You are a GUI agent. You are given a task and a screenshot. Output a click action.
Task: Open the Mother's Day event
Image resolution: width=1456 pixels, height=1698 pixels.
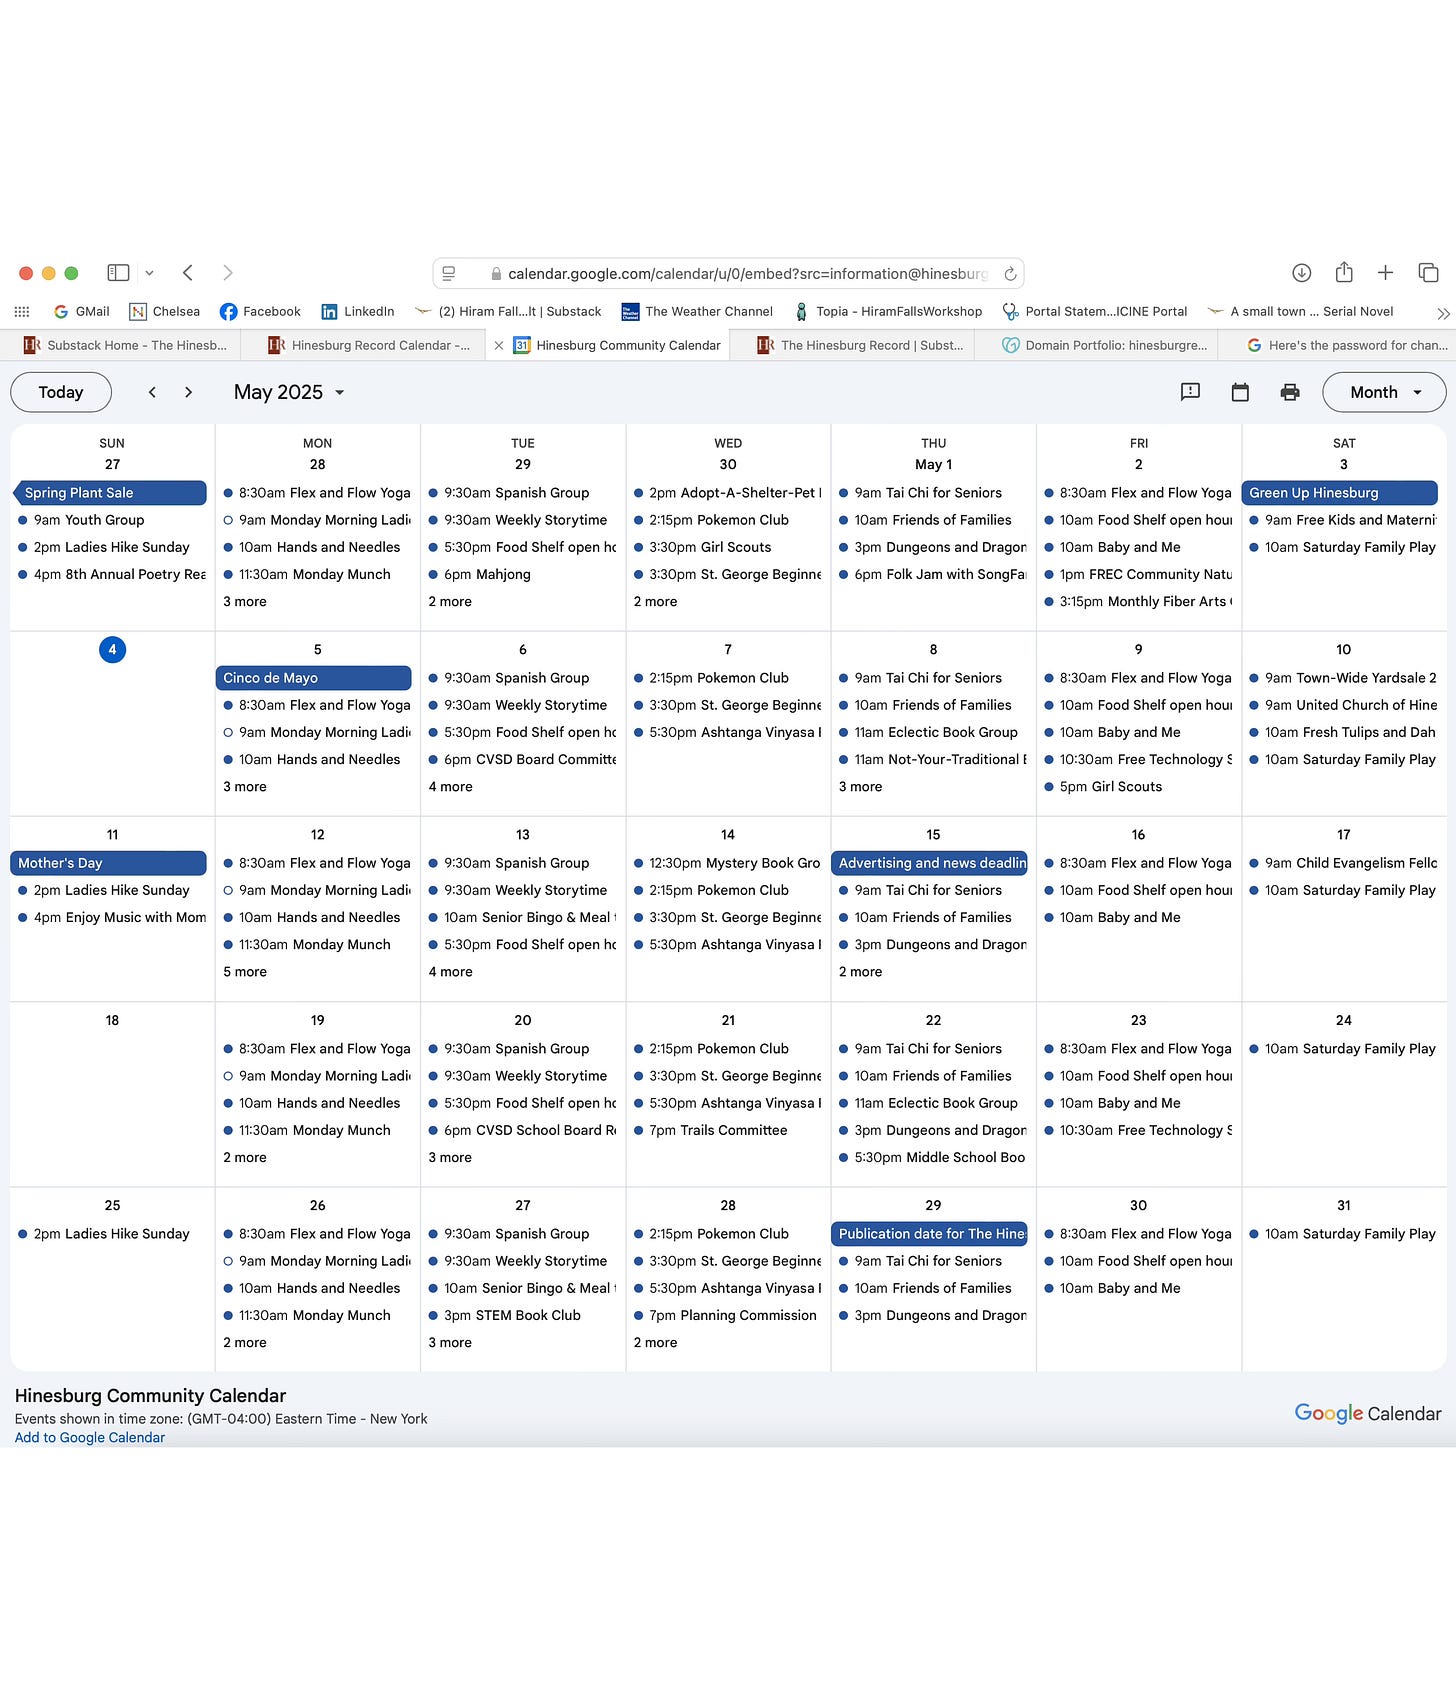point(108,863)
